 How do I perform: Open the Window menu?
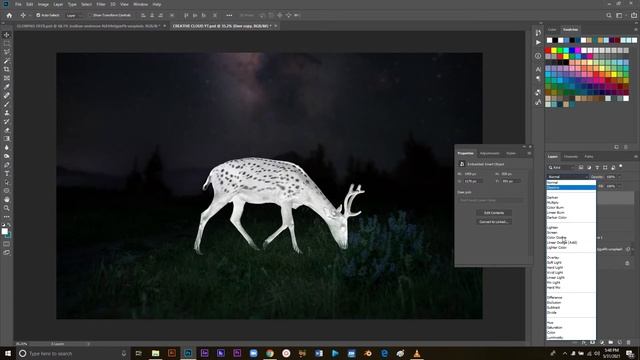(140, 4)
